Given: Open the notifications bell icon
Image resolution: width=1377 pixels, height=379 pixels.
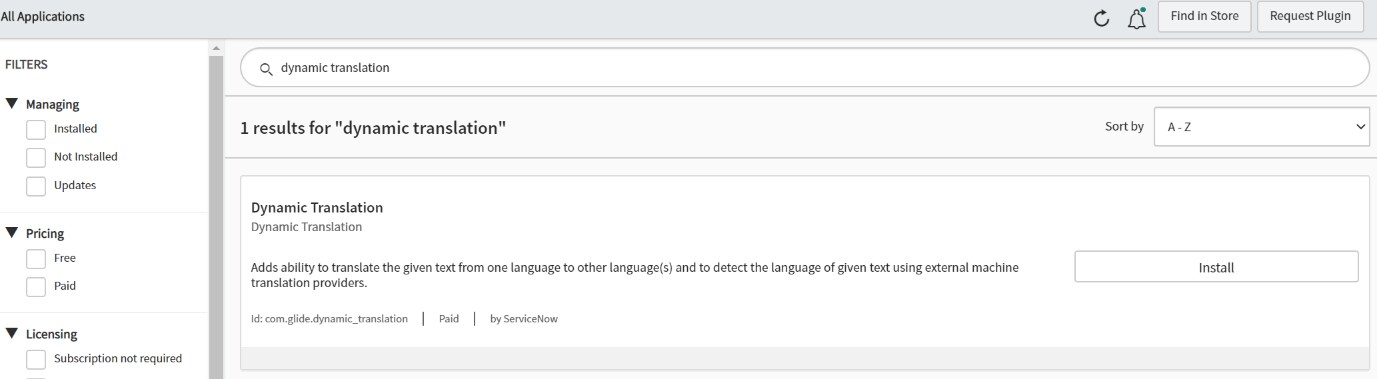Looking at the screenshot, I should coord(1136,17).
